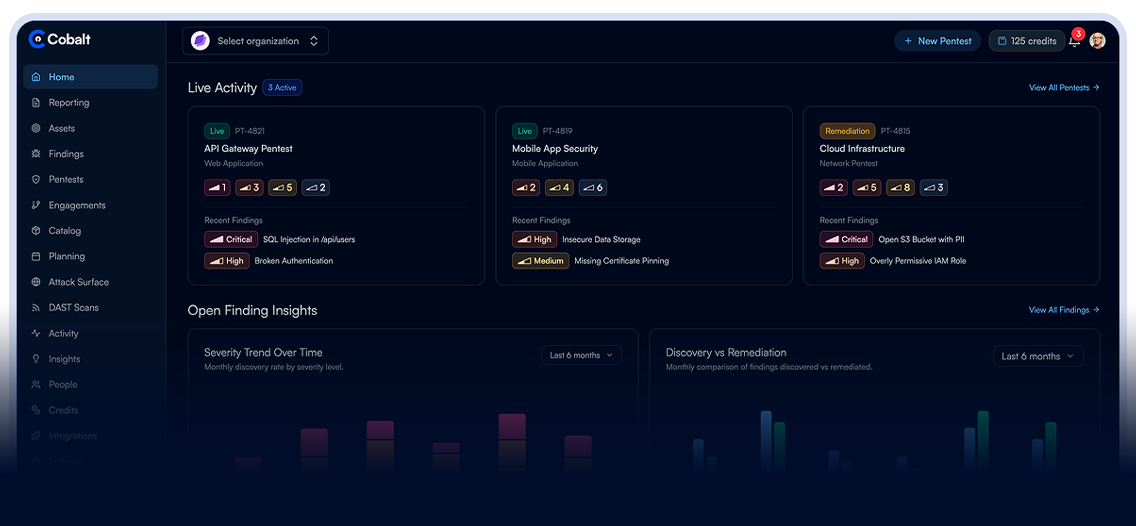Open the Reporting sidebar item
Screen dimensions: 1136x526
point(91,103)
